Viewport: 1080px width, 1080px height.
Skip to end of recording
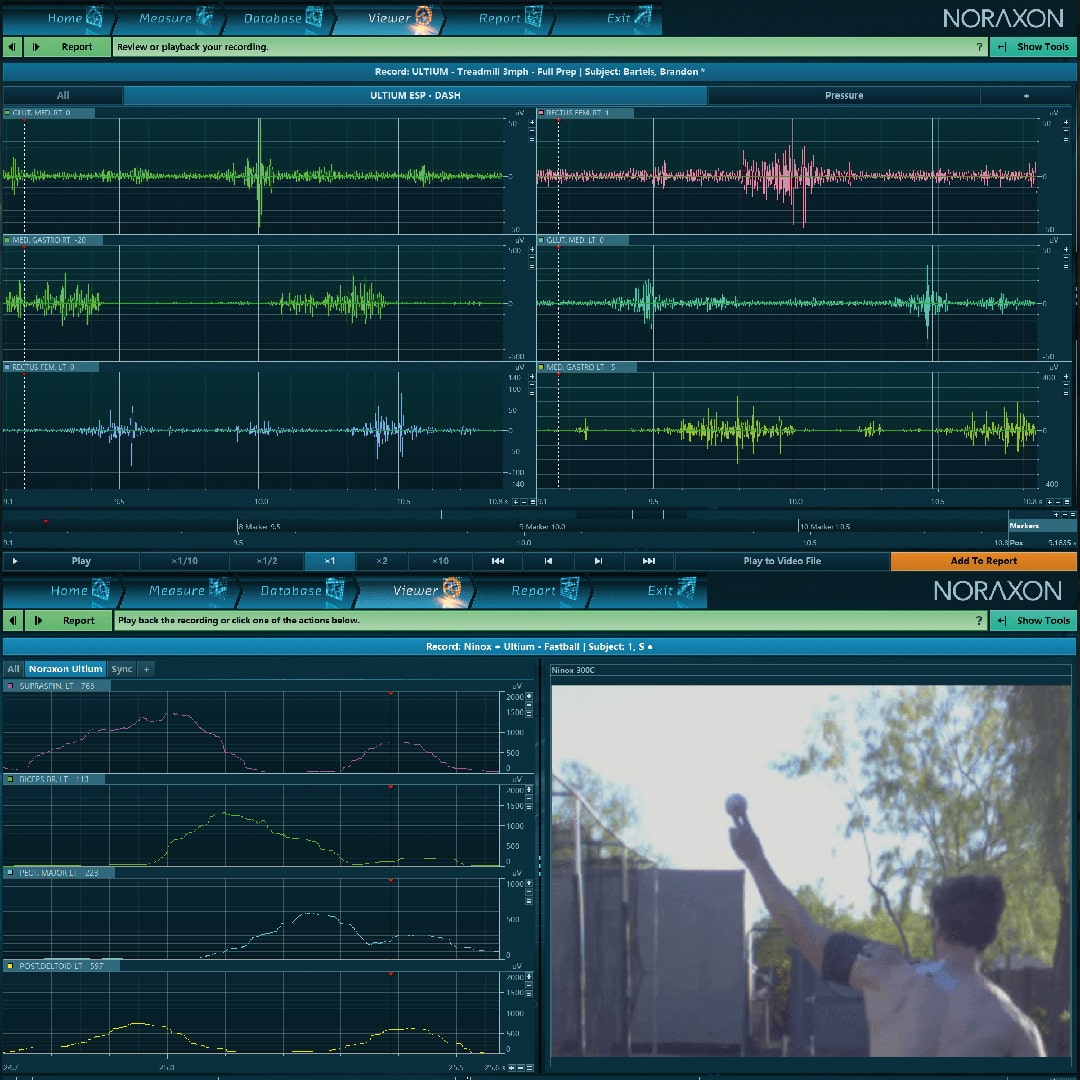[649, 561]
